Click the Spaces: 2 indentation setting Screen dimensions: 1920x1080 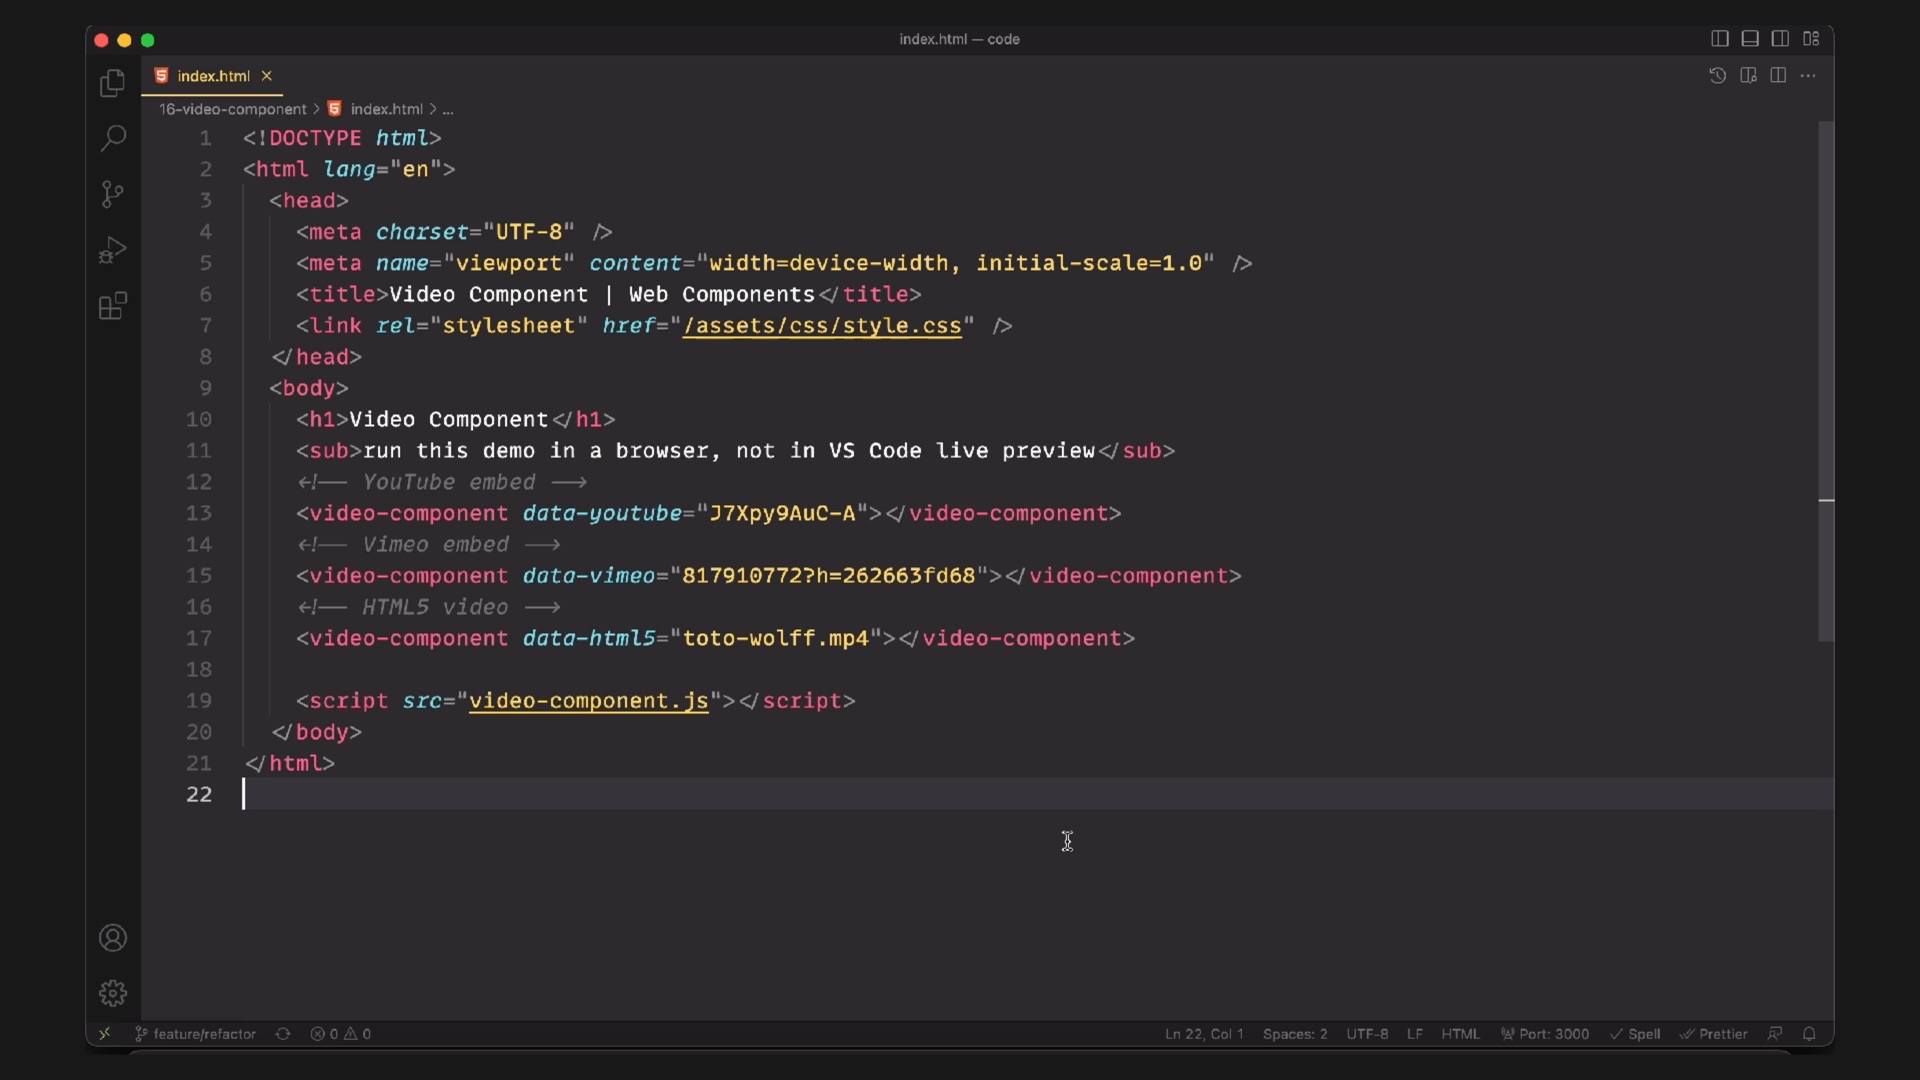click(1295, 1034)
